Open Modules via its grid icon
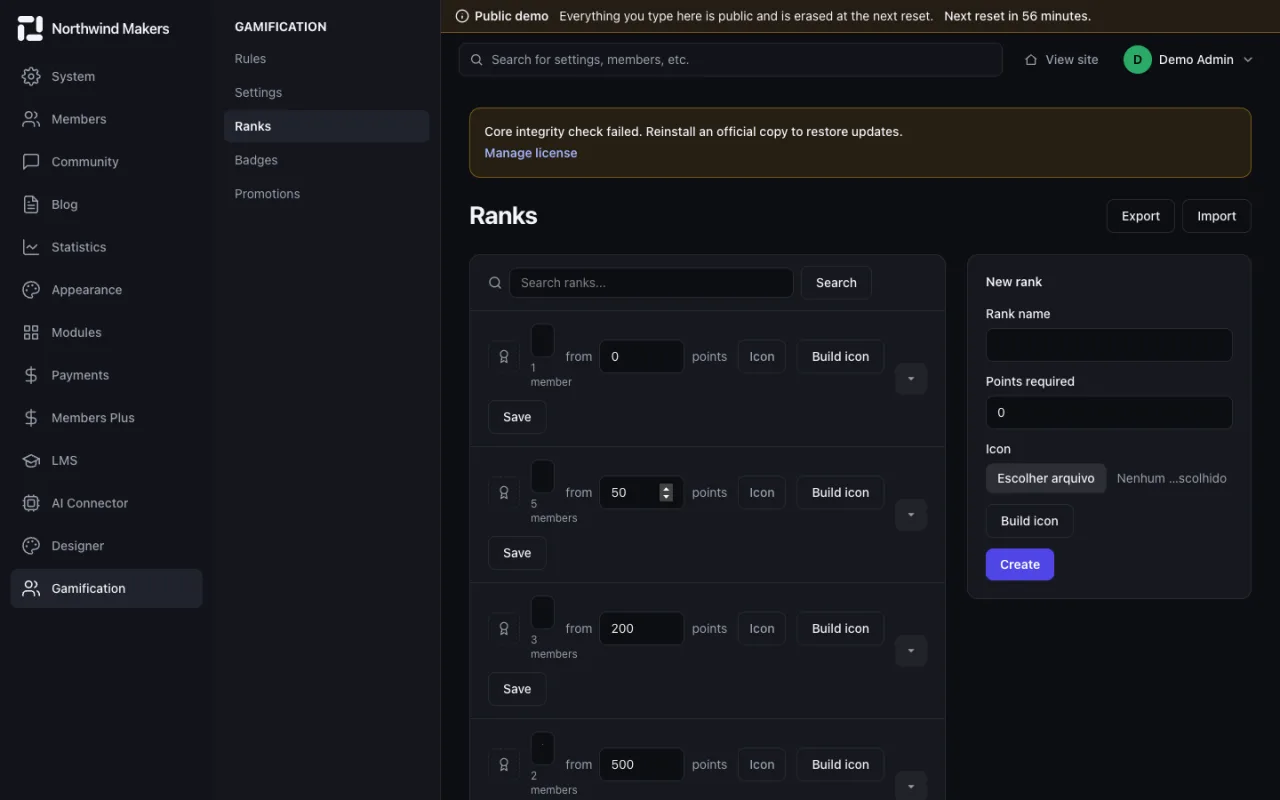 (31, 332)
